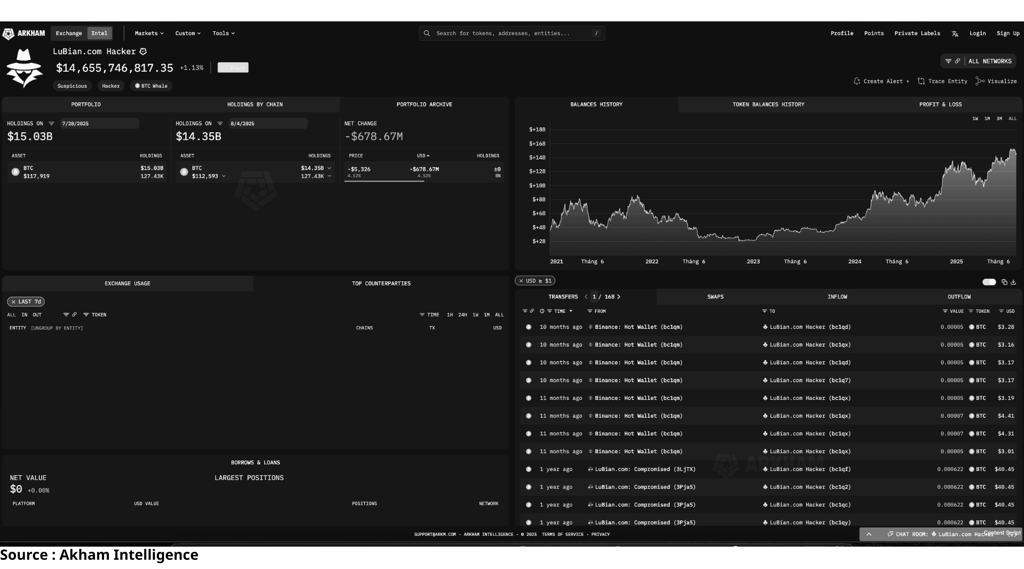This screenshot has width=1024, height=569.
Task: Open the Inflow tab
Action: 837,297
